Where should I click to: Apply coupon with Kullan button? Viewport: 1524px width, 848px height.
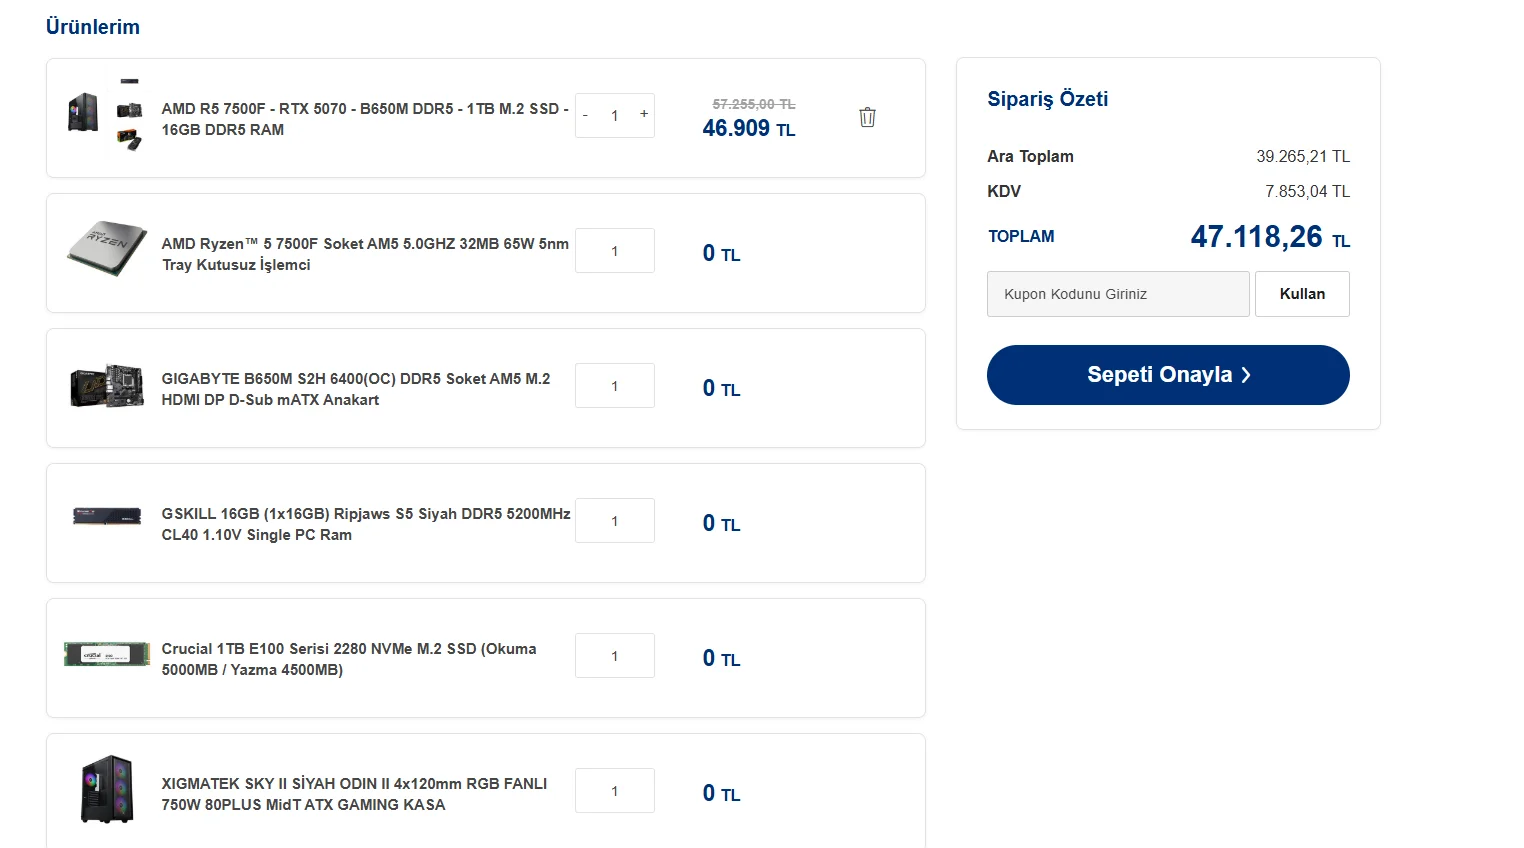click(1301, 294)
